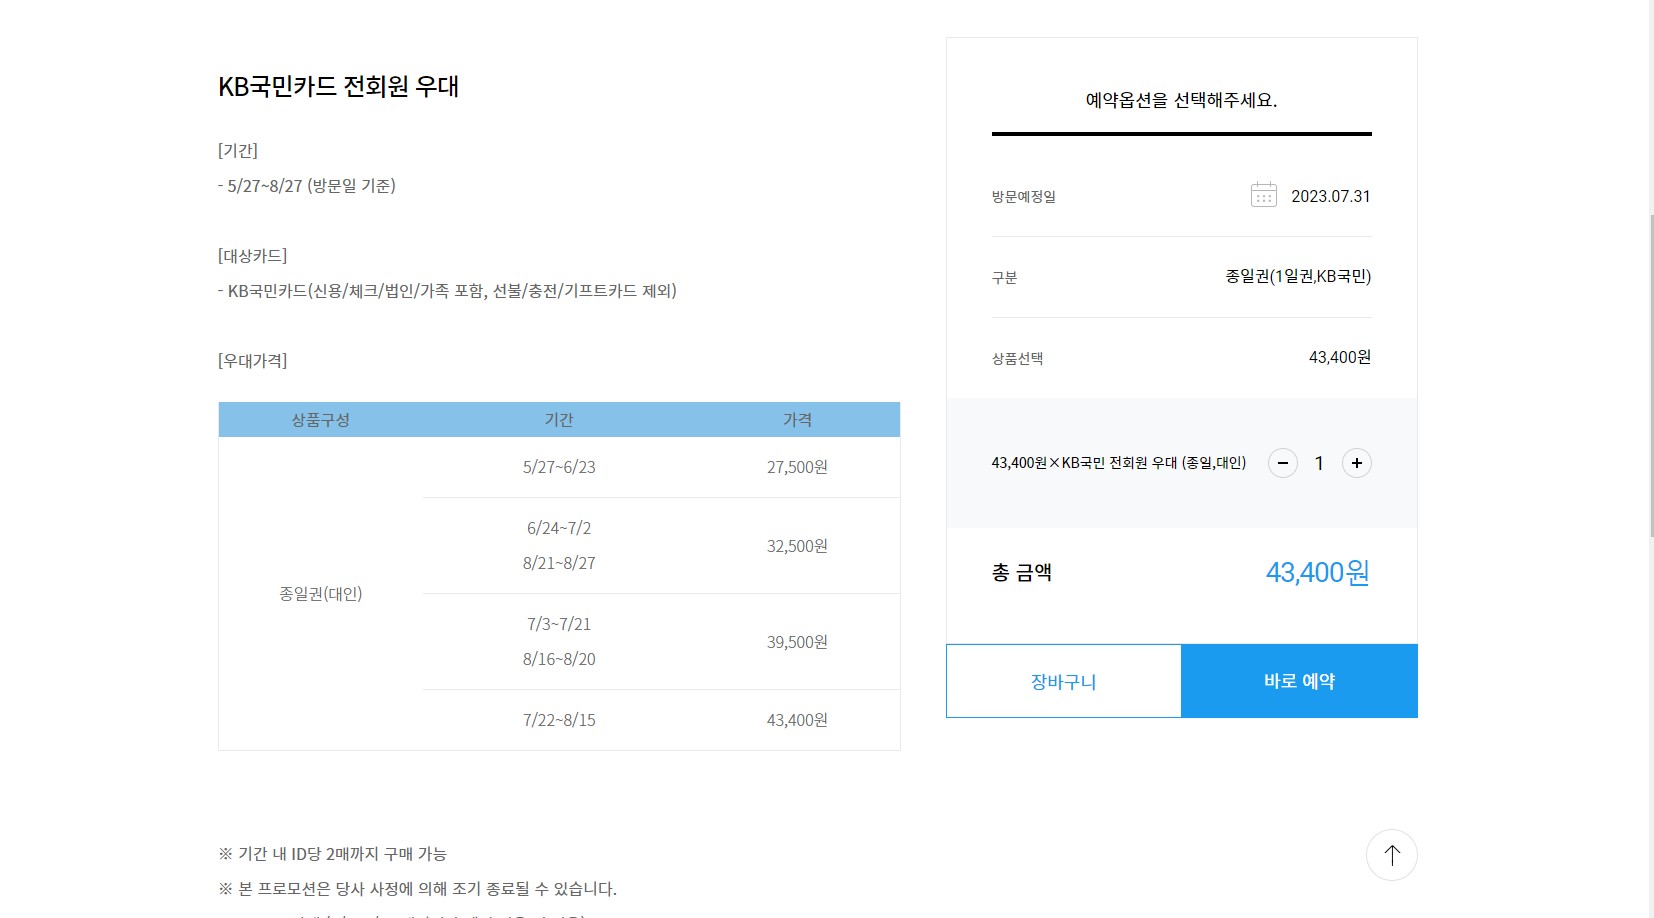Screen dimensions: 1654x918
Task: Click the [우대가격] section label
Action: pos(253,361)
